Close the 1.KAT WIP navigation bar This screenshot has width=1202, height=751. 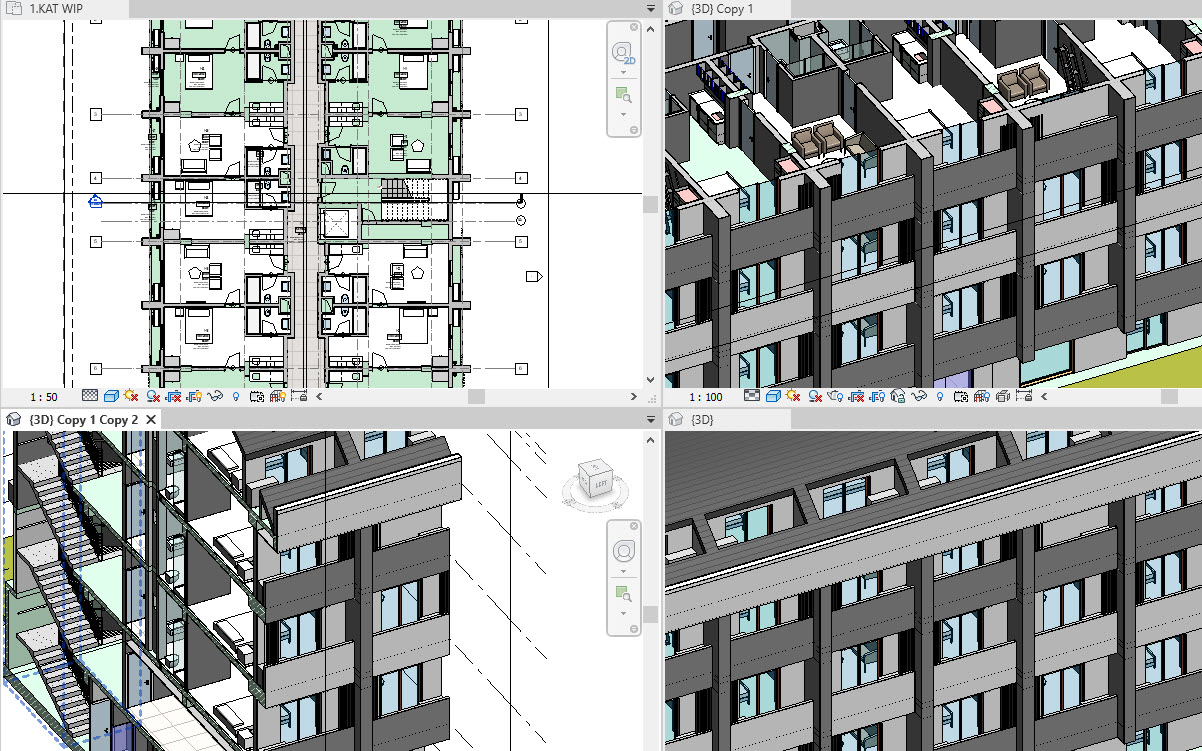pos(634,27)
